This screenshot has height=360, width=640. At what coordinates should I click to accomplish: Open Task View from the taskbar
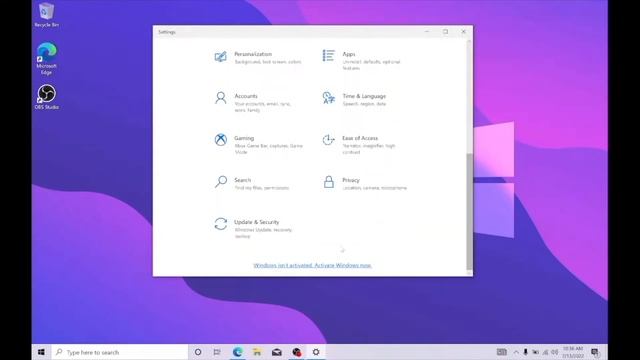click(217, 352)
